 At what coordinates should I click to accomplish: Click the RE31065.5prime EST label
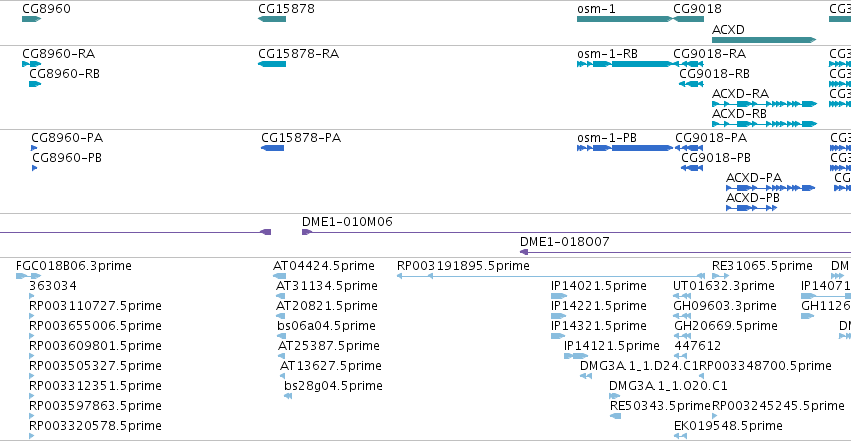tap(762, 266)
